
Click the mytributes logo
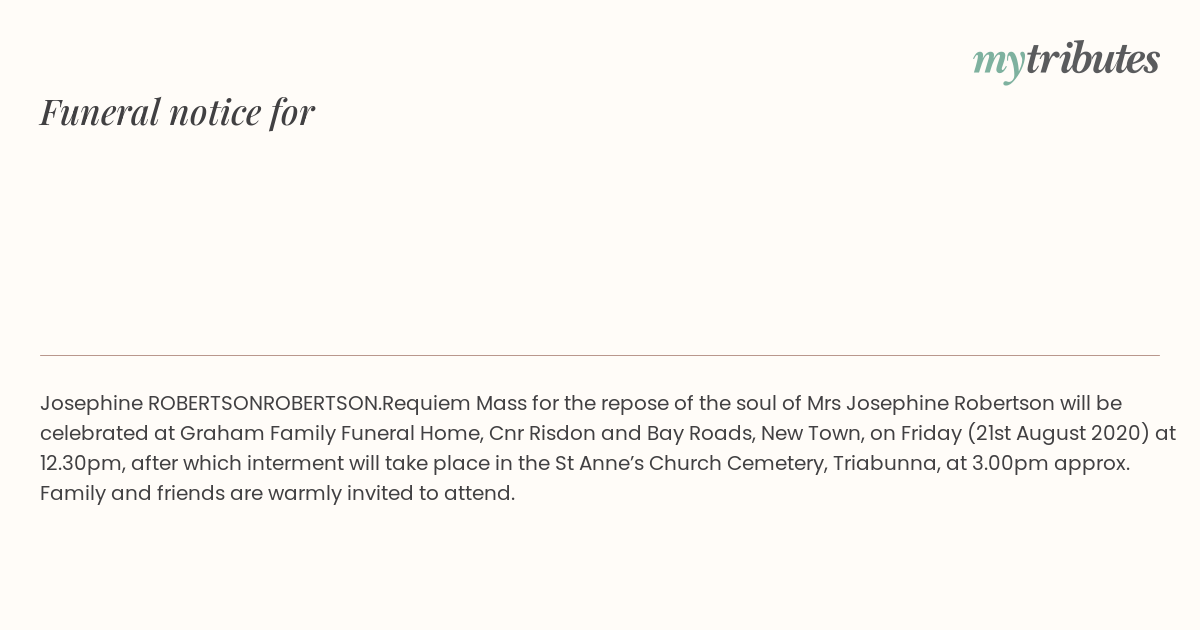tap(1066, 60)
